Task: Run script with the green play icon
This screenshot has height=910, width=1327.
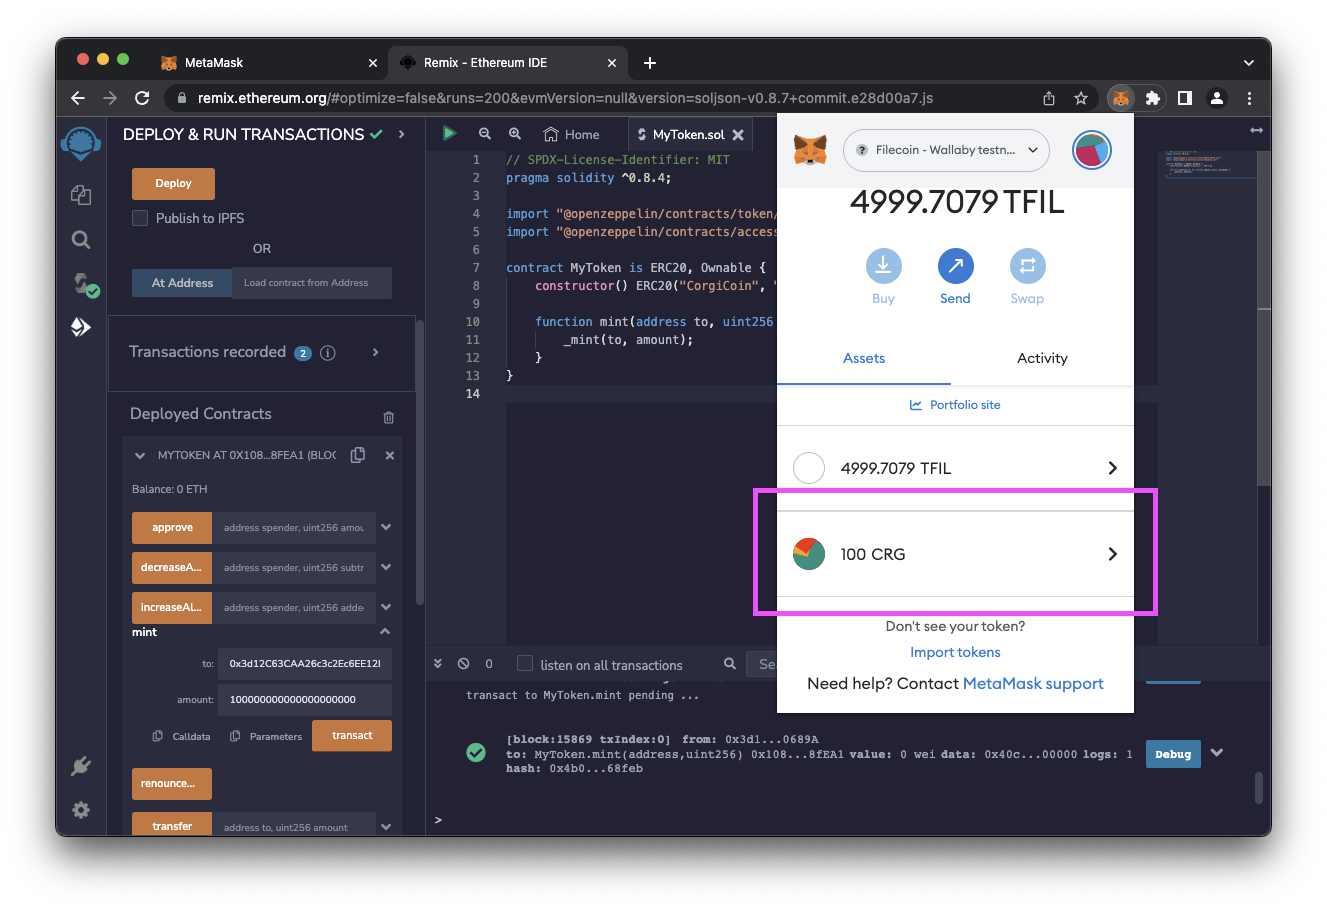Action: [x=449, y=133]
